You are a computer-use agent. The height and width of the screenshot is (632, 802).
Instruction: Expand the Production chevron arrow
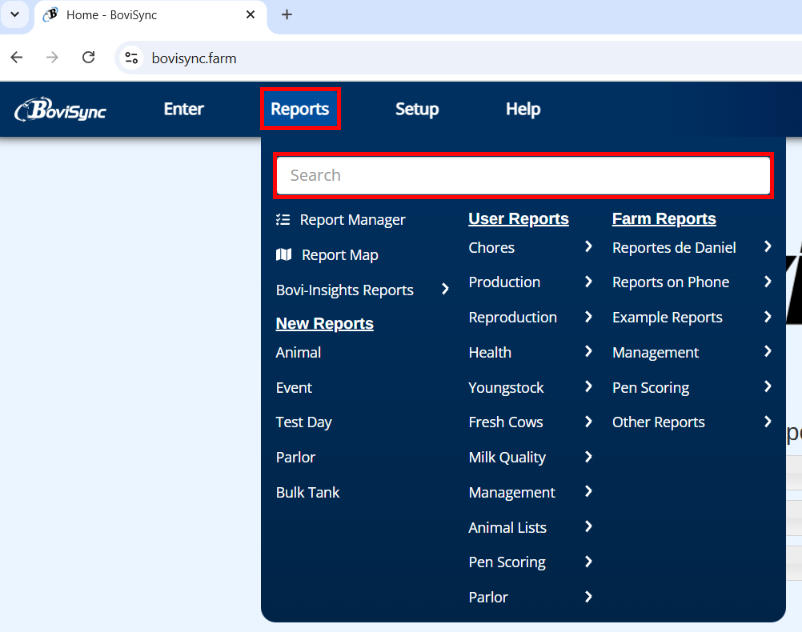click(588, 282)
